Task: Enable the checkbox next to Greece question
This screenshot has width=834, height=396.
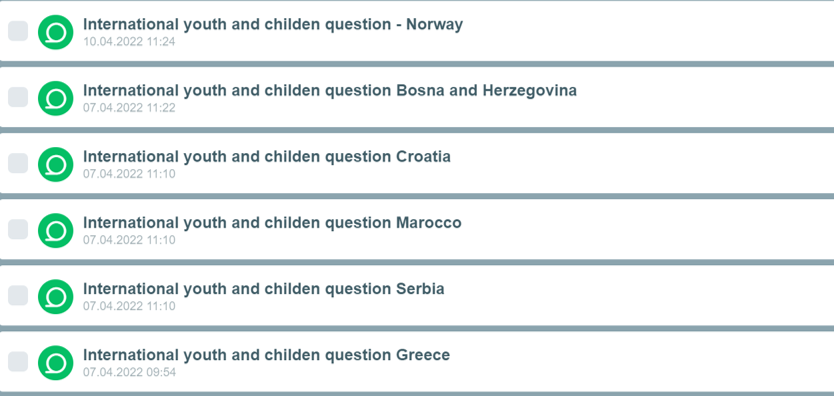Action: [x=18, y=361]
